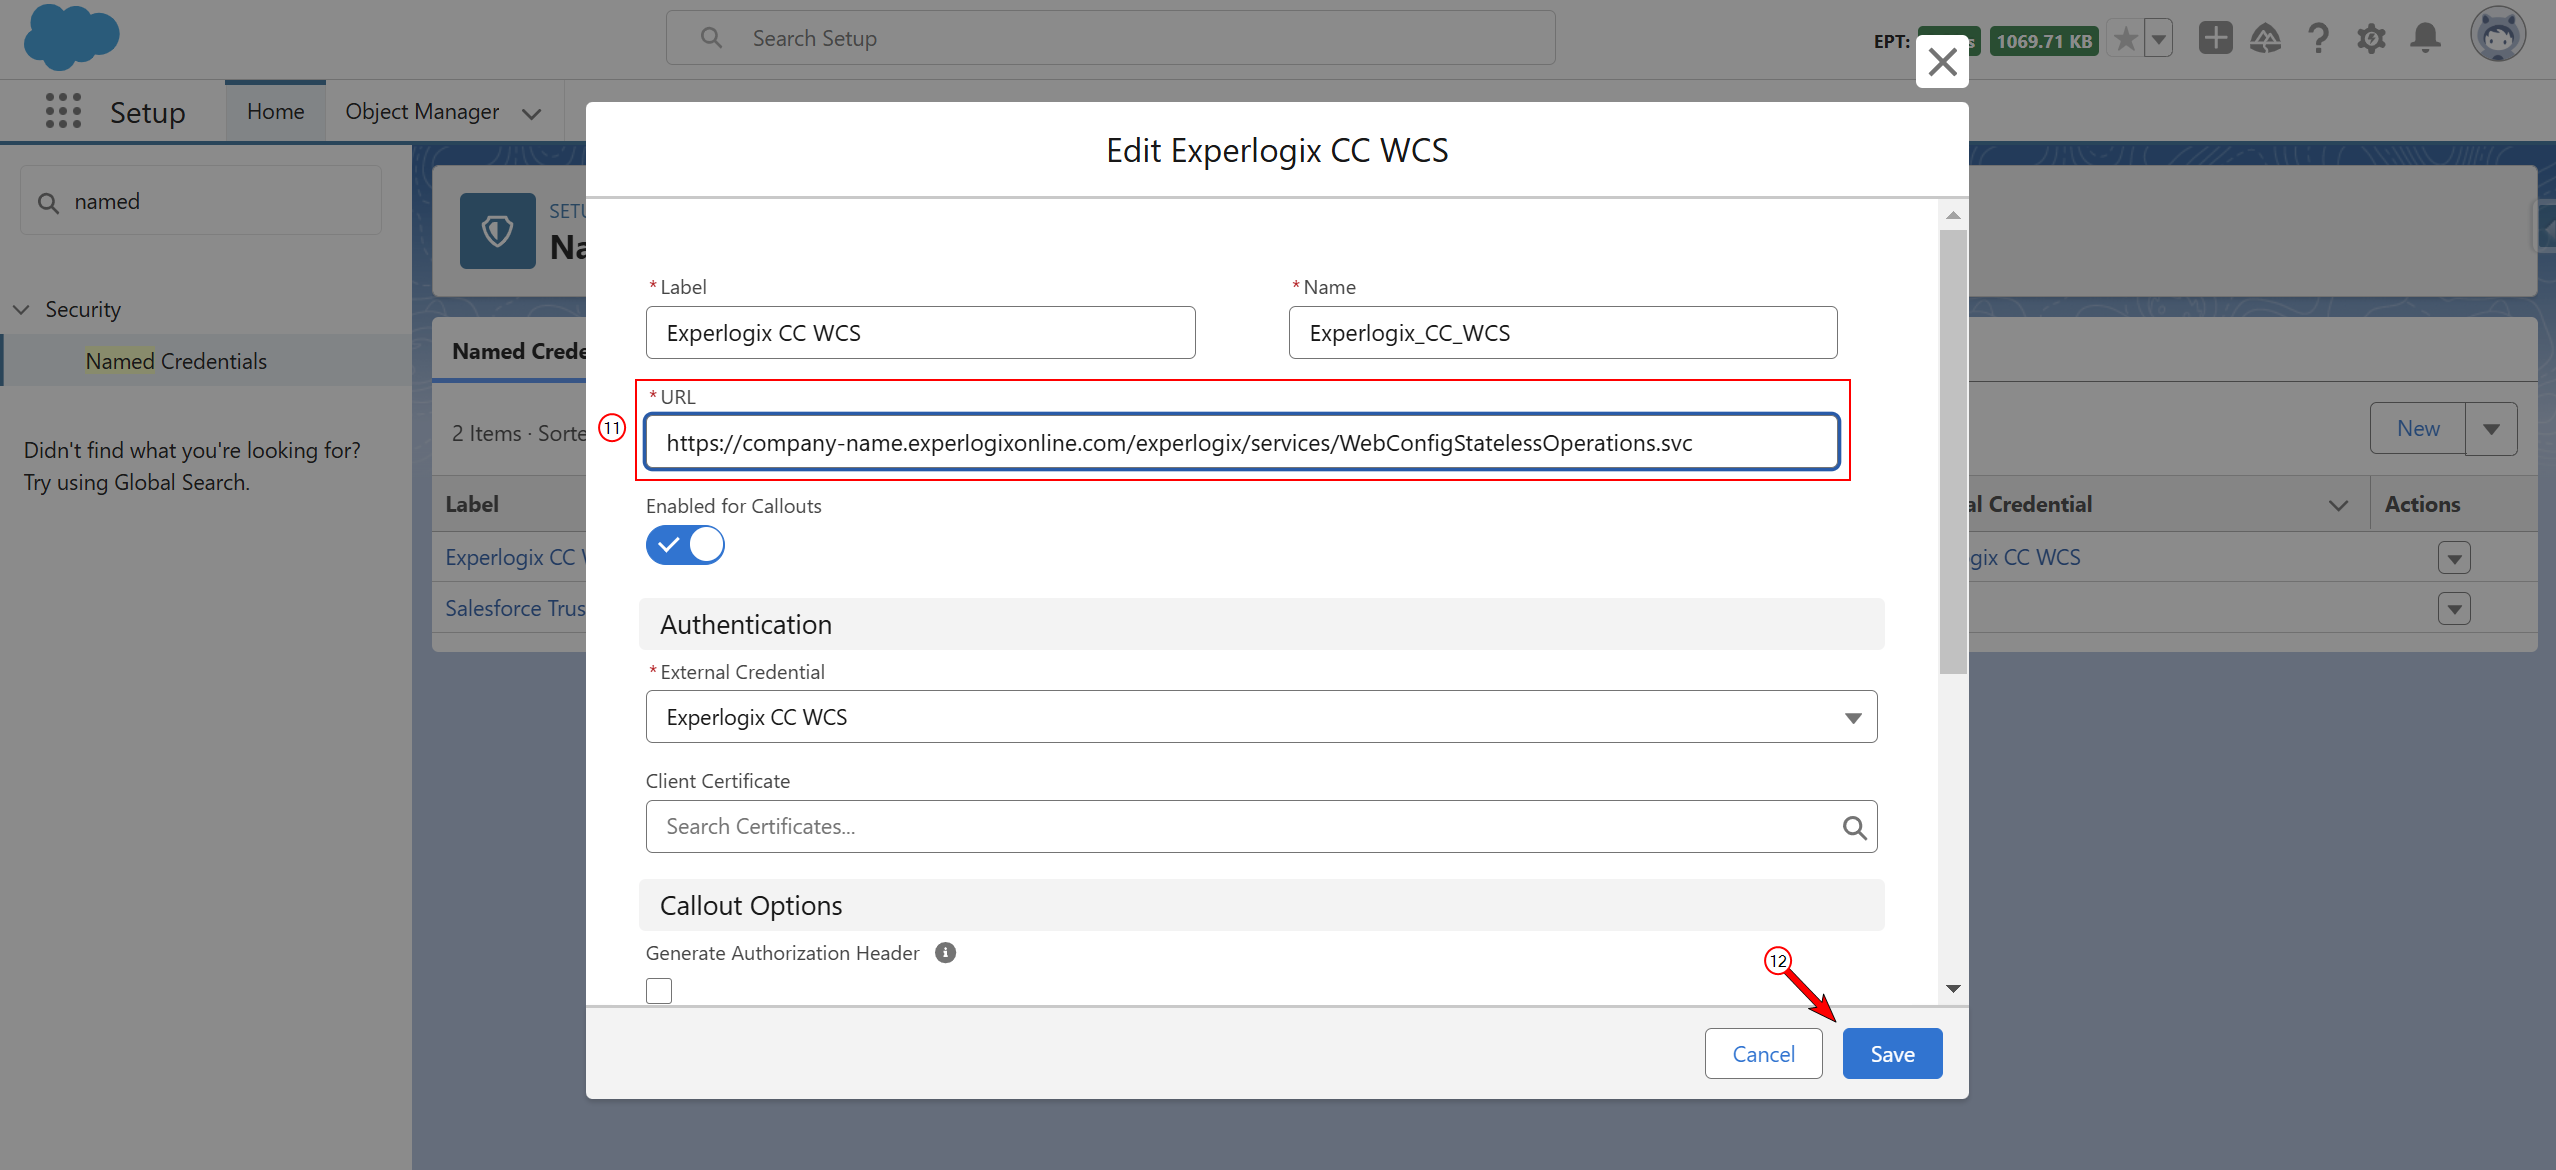The image size is (2556, 1170).
Task: Click the Salesforce cloud logo
Action: click(x=71, y=37)
